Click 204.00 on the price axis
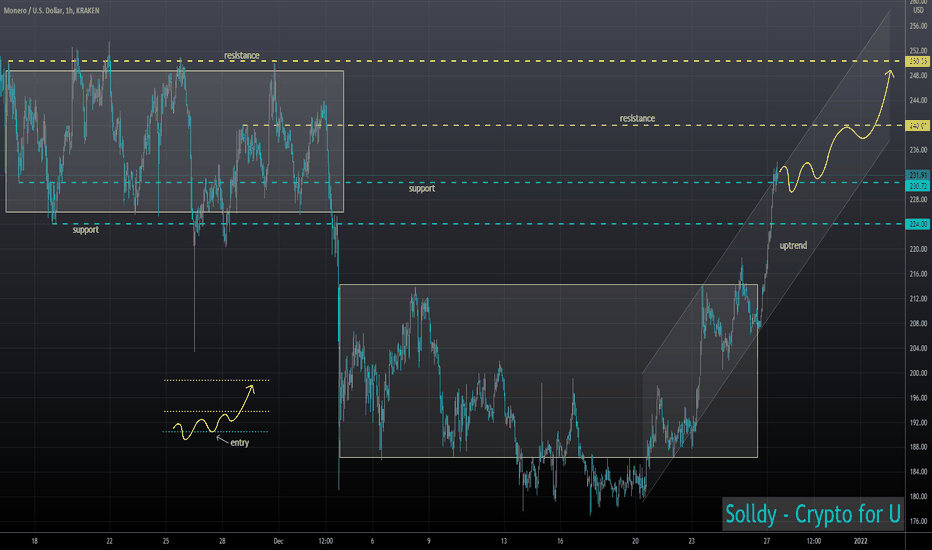 click(x=918, y=348)
